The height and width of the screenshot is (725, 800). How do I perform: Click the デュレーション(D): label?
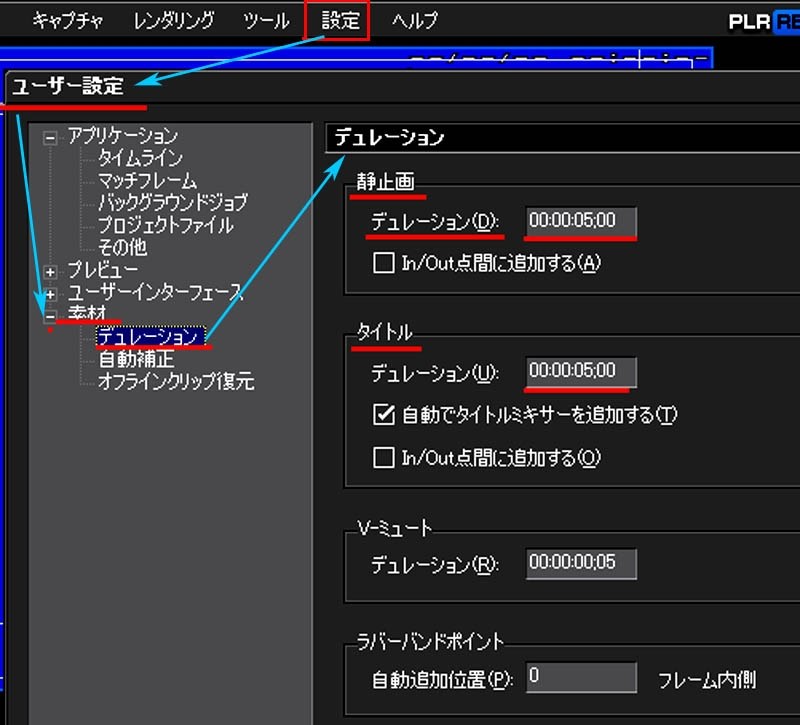(435, 222)
